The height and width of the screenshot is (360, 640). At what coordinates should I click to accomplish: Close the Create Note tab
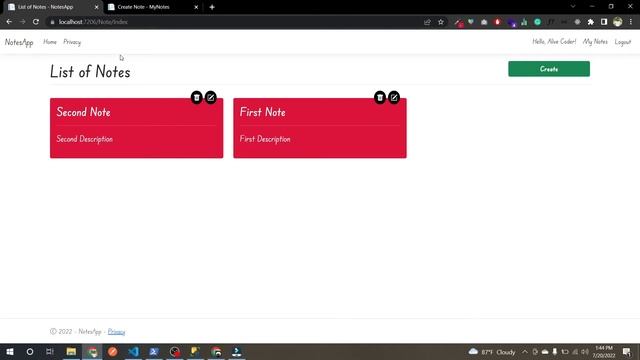coord(196,7)
